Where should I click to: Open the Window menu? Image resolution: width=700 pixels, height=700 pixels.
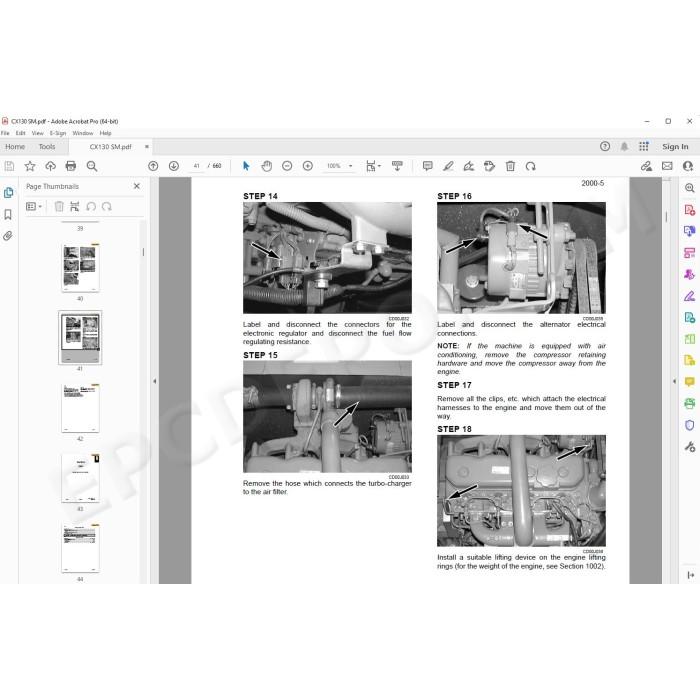click(83, 133)
